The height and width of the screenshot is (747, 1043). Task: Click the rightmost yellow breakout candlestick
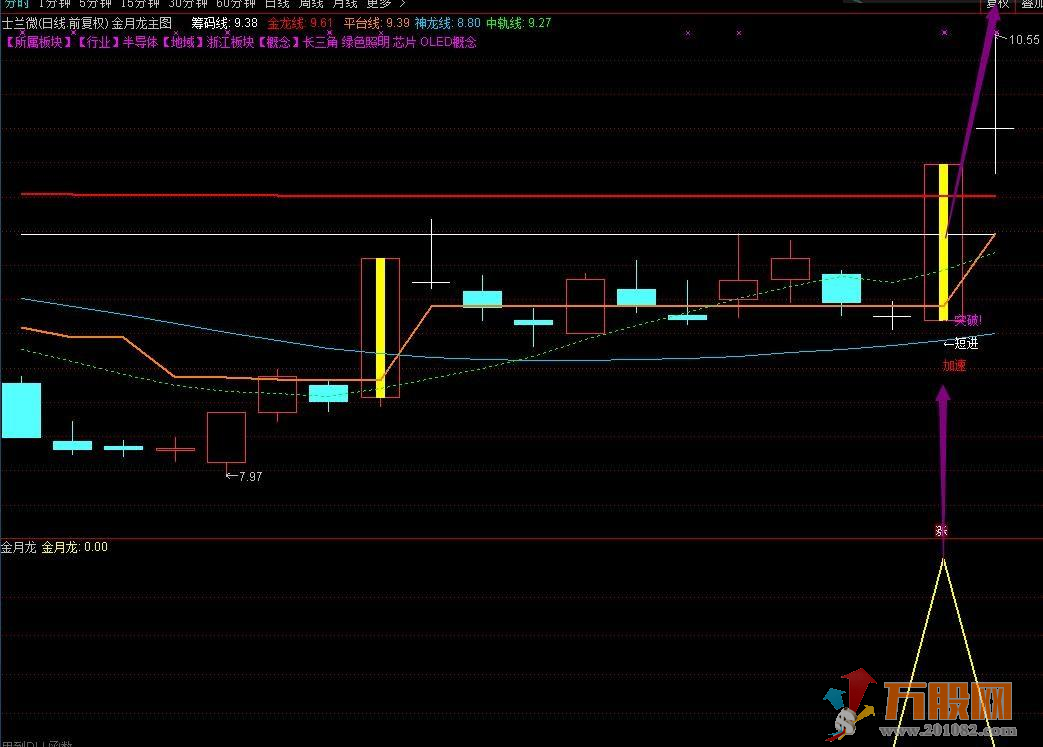coord(943,242)
